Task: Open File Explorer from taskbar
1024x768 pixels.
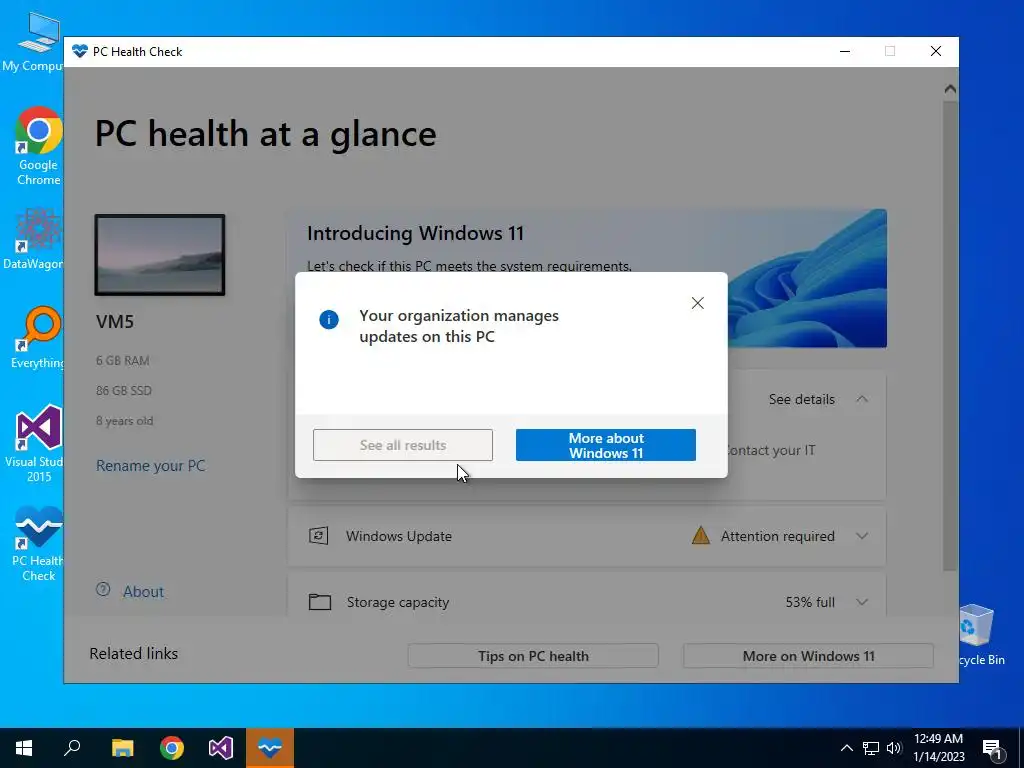Action: 122,748
